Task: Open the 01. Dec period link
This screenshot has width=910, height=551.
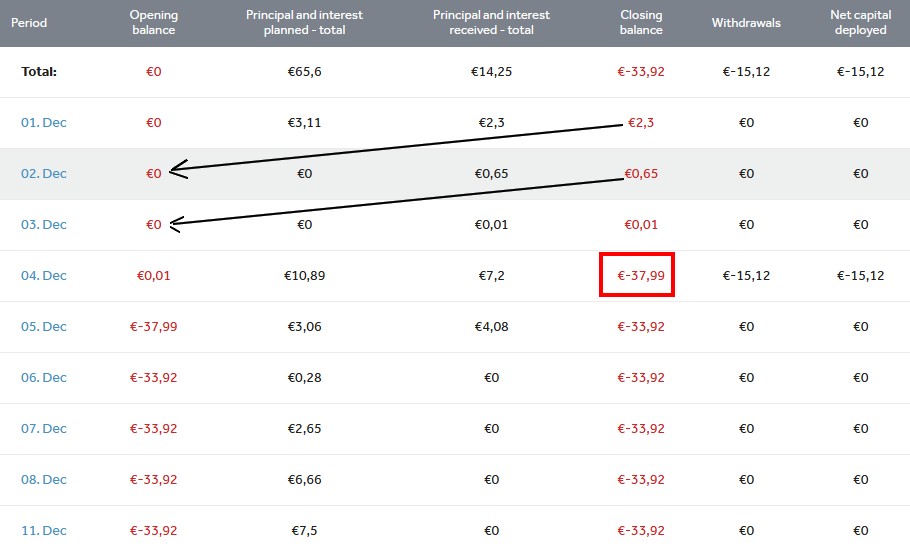Action: [x=44, y=123]
